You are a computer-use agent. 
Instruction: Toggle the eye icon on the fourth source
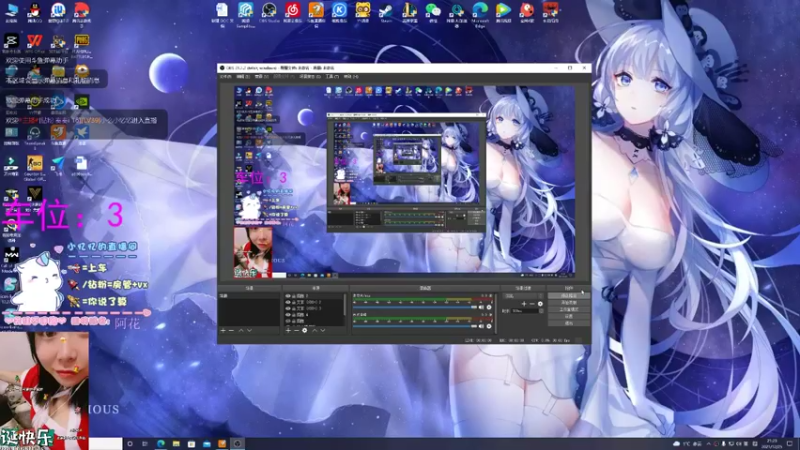point(287,314)
